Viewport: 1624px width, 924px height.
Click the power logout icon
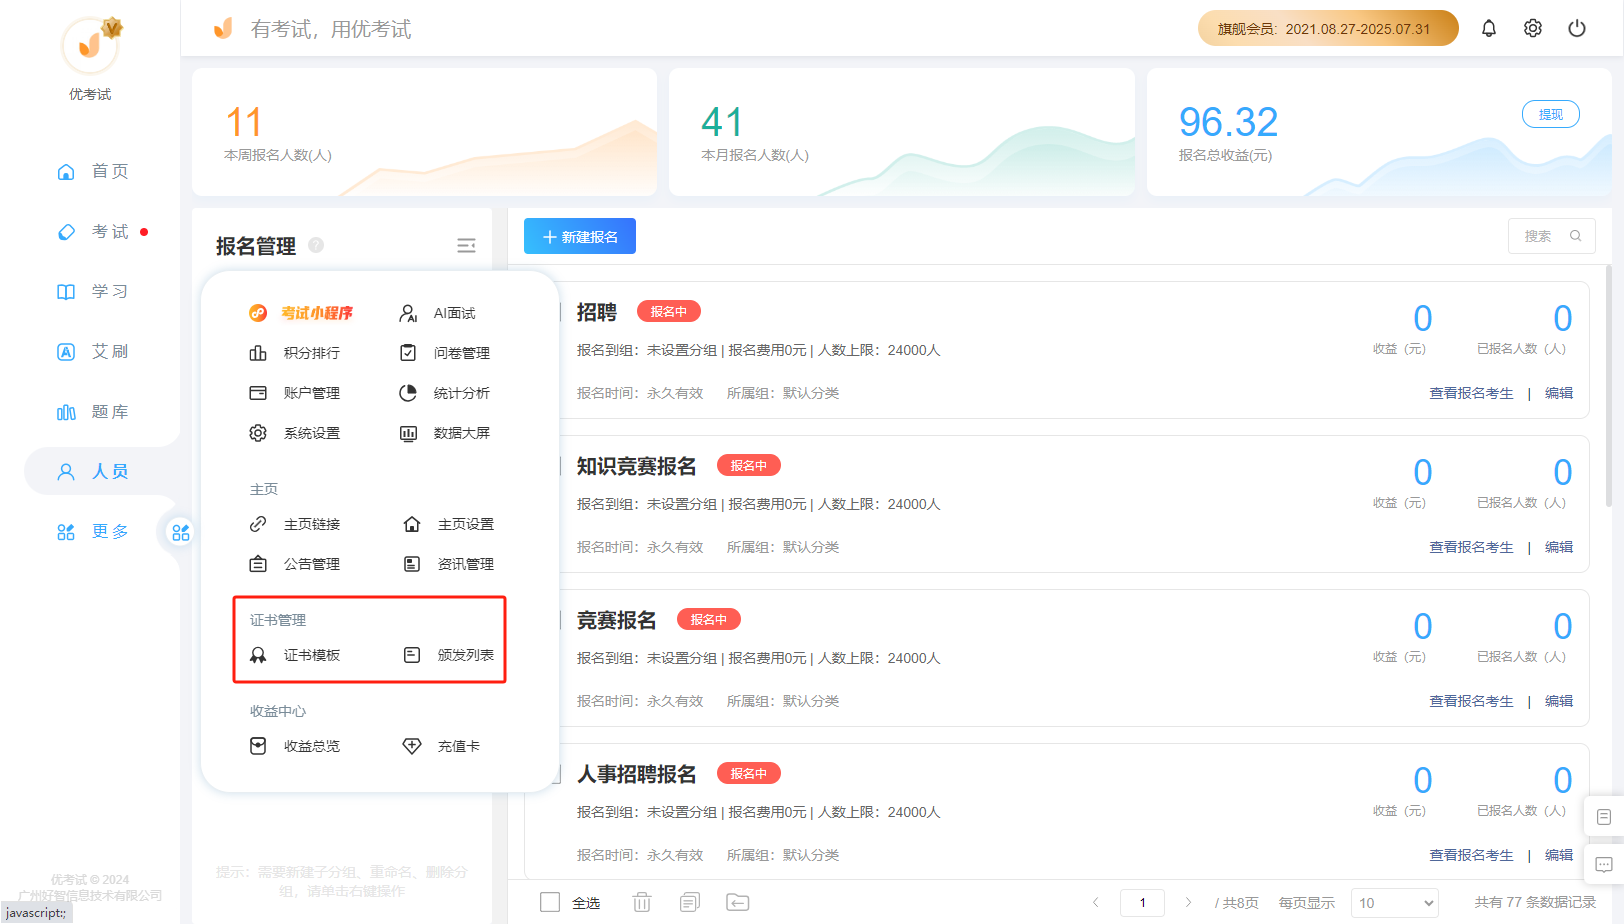1576,28
